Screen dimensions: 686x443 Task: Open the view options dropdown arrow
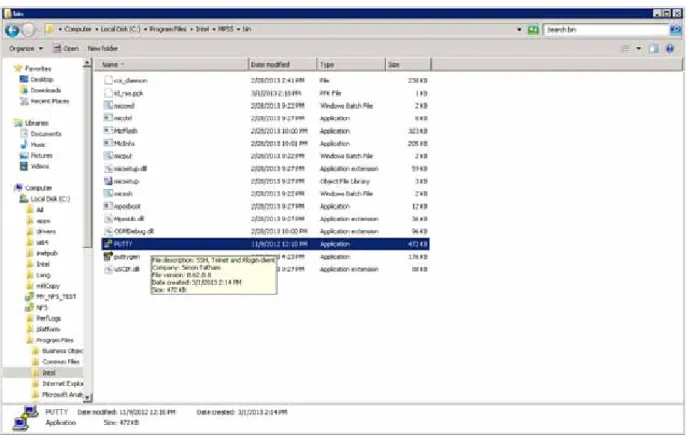tap(639, 49)
